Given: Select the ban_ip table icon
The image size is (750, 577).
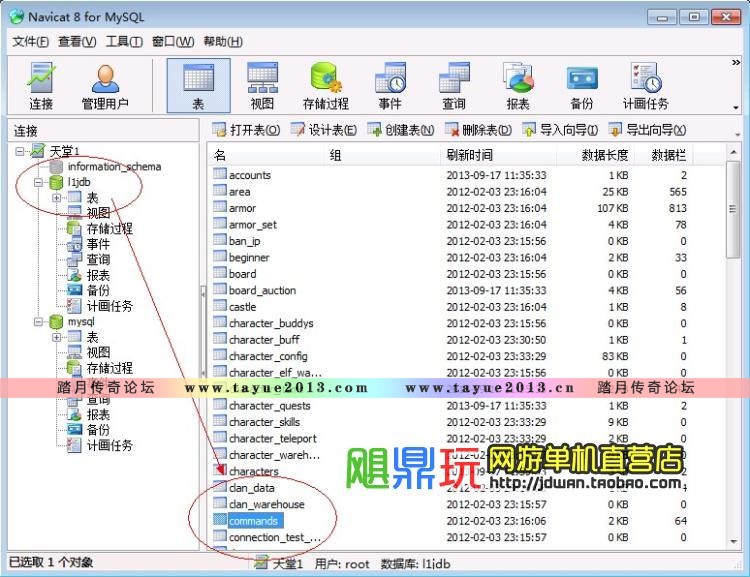Looking at the screenshot, I should (220, 240).
